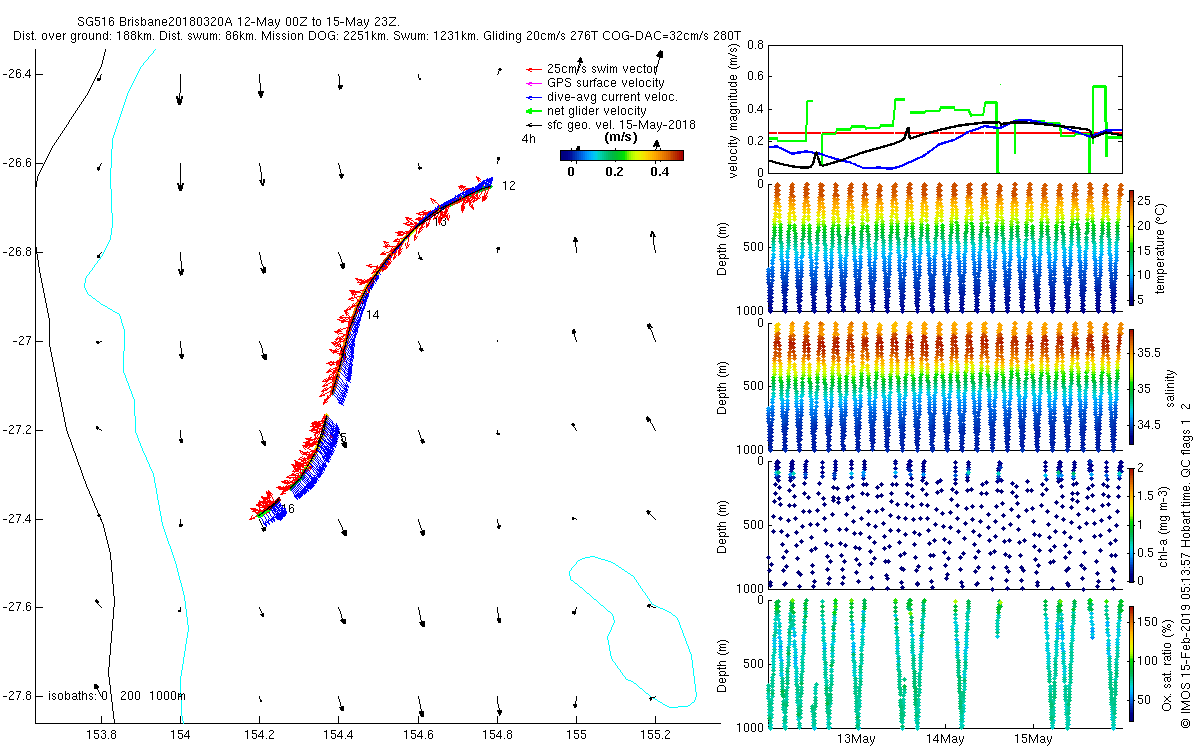
Task: Click longitude tick '155.2' on the map
Action: [x=655, y=735]
